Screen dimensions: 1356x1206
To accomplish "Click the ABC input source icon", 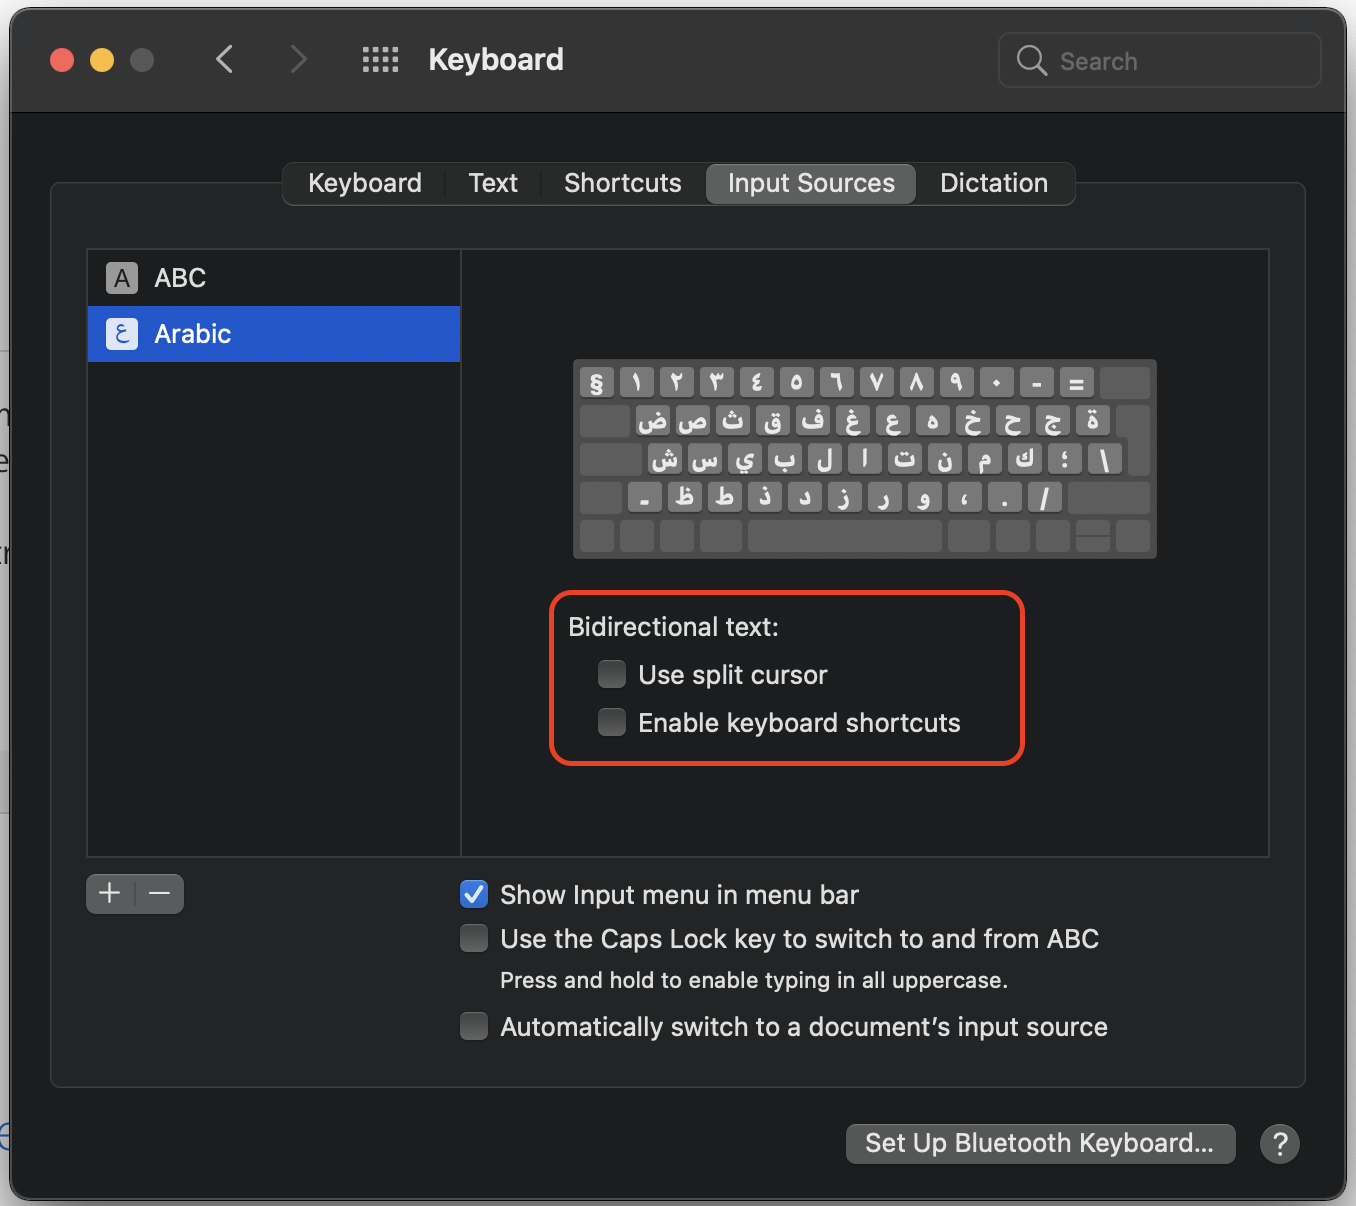I will 122,278.
